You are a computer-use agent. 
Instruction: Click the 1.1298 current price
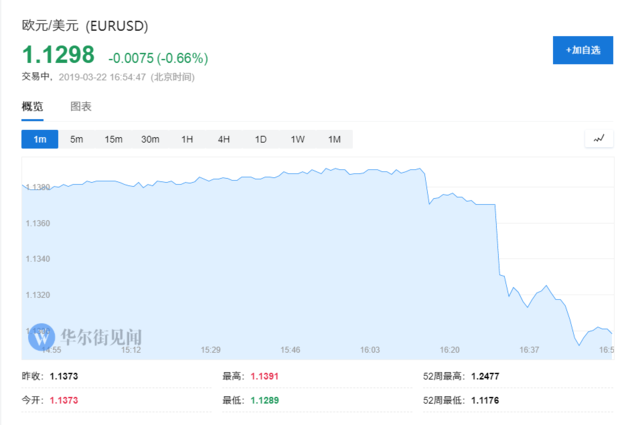[x=58, y=56]
